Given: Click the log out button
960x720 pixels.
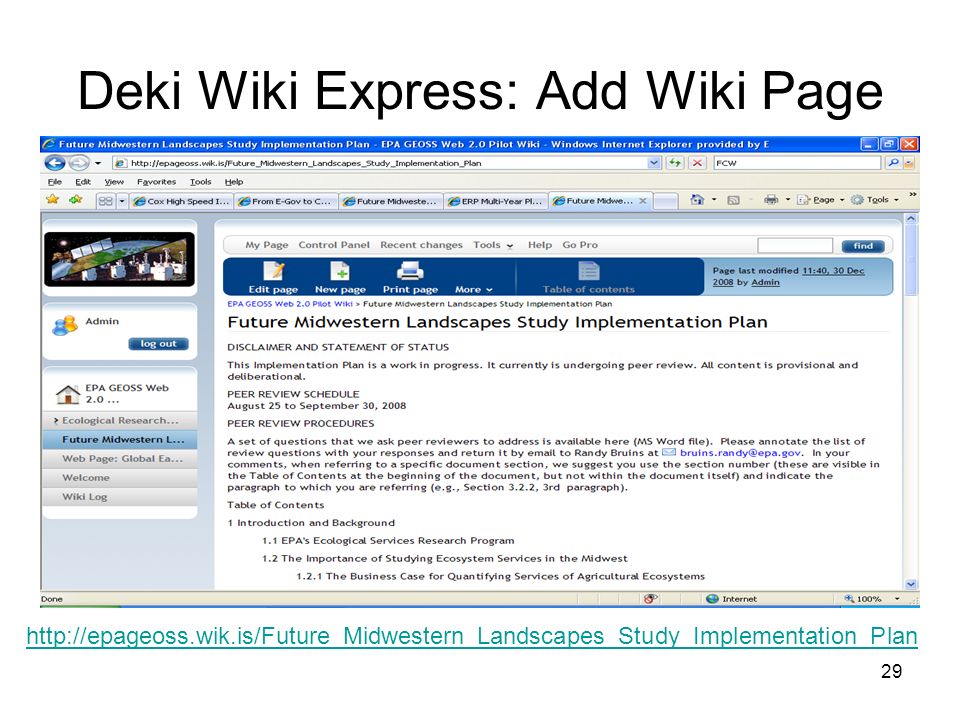Looking at the screenshot, I should tap(159, 343).
